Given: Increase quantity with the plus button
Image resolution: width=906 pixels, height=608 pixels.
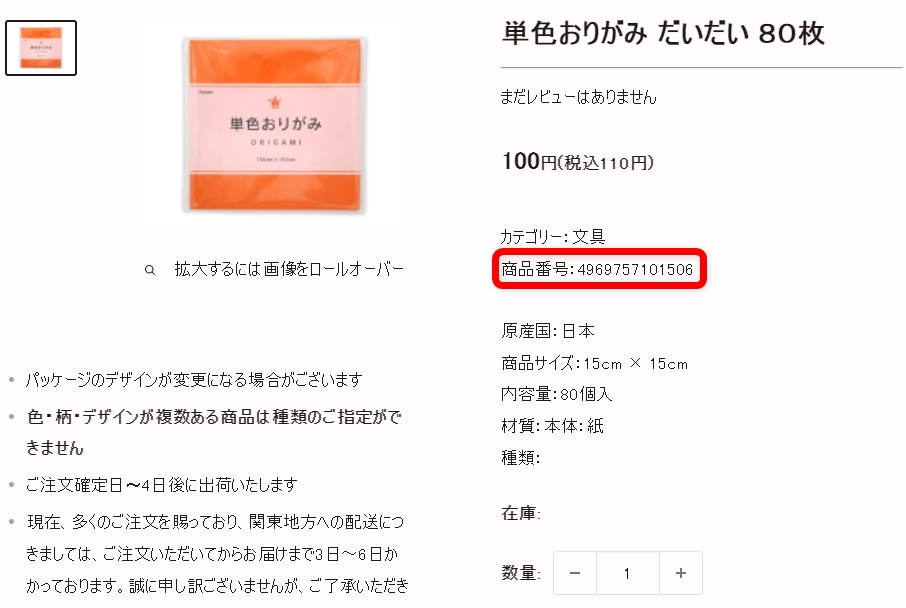Looking at the screenshot, I should click(x=681, y=573).
